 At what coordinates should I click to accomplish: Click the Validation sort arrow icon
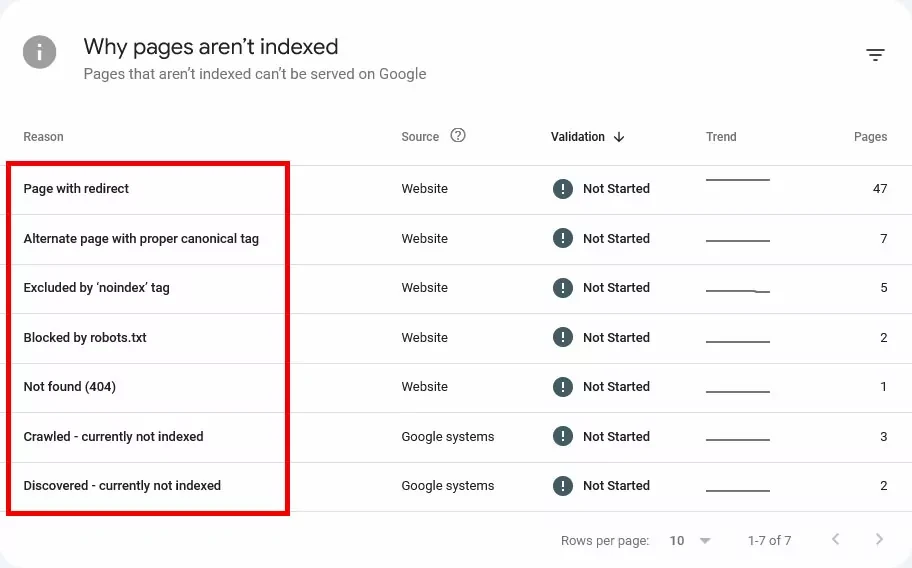coord(619,137)
